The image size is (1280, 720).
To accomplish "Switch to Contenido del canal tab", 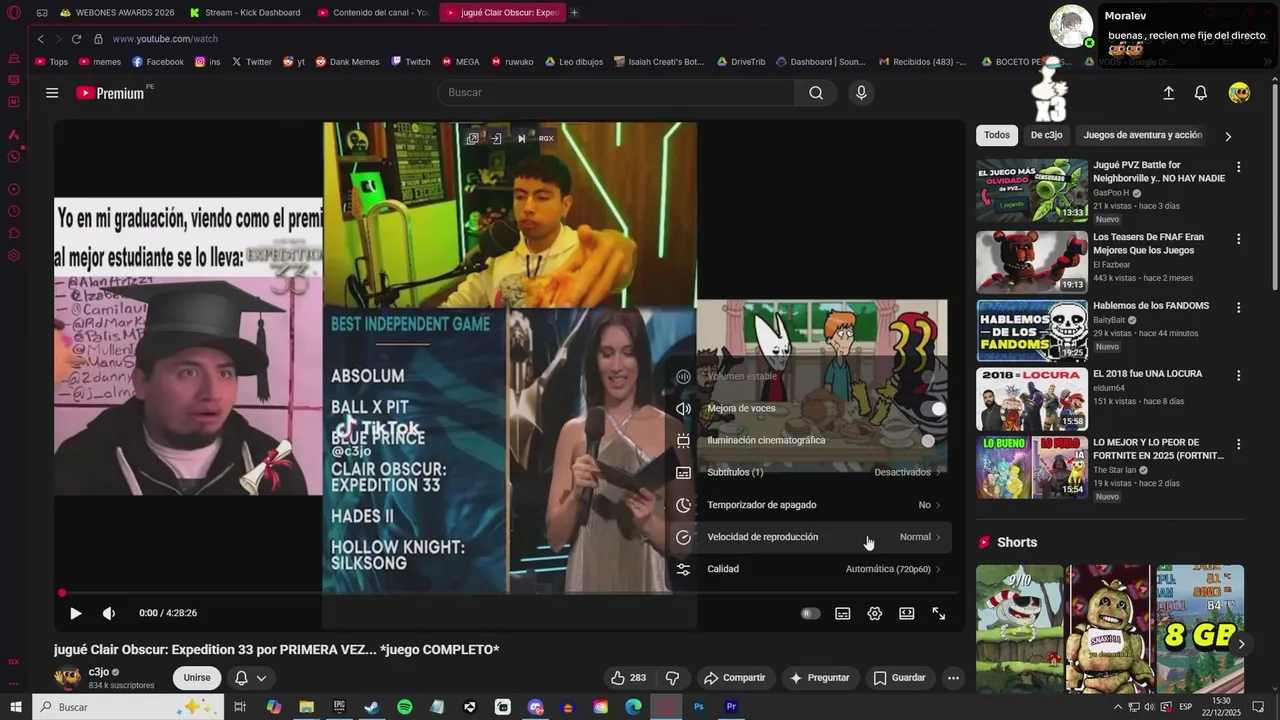I will [x=373, y=13].
